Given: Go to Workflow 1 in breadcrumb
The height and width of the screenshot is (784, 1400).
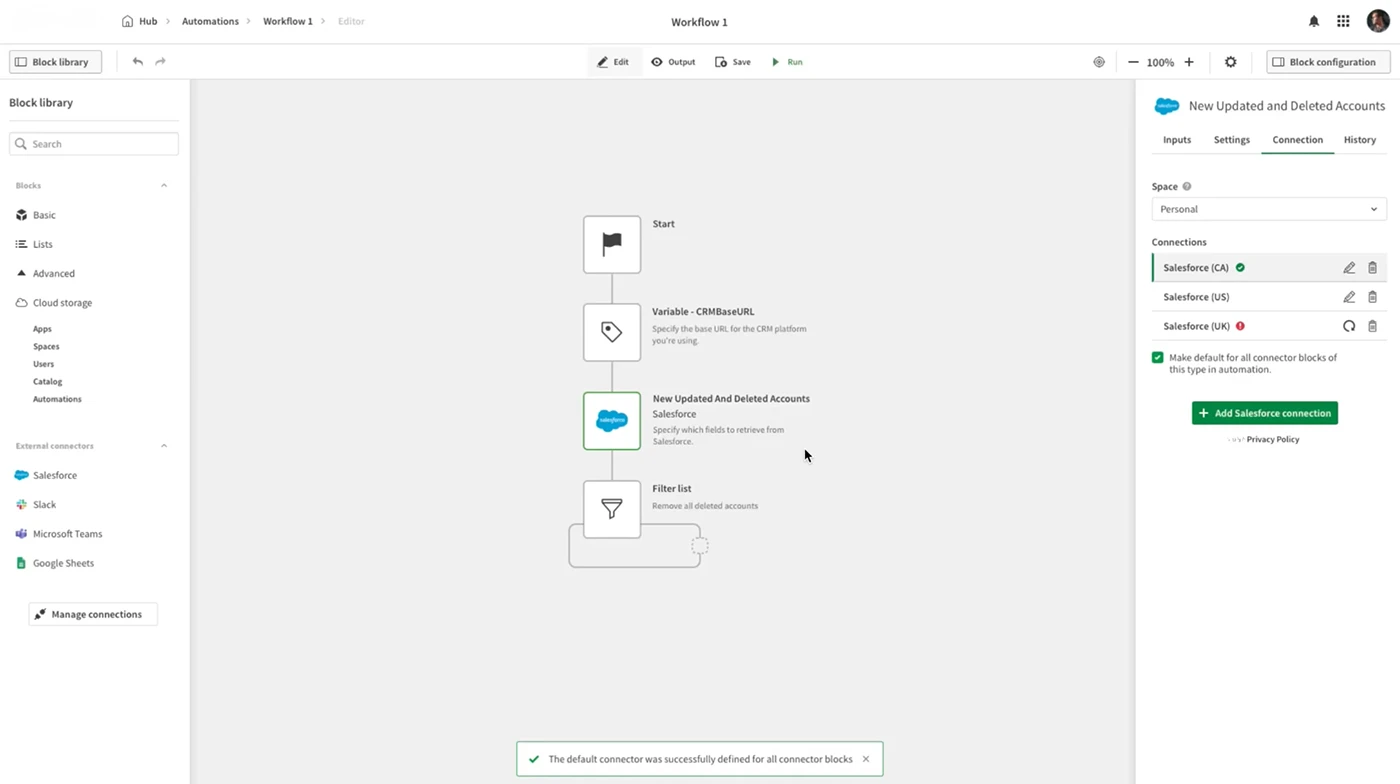Looking at the screenshot, I should (x=288, y=21).
